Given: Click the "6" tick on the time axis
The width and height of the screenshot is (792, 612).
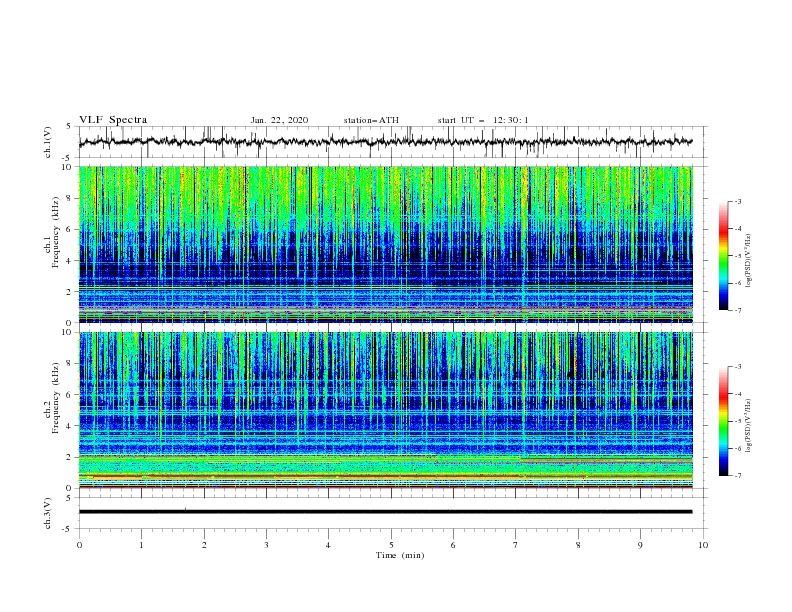Looking at the screenshot, I should (x=453, y=545).
